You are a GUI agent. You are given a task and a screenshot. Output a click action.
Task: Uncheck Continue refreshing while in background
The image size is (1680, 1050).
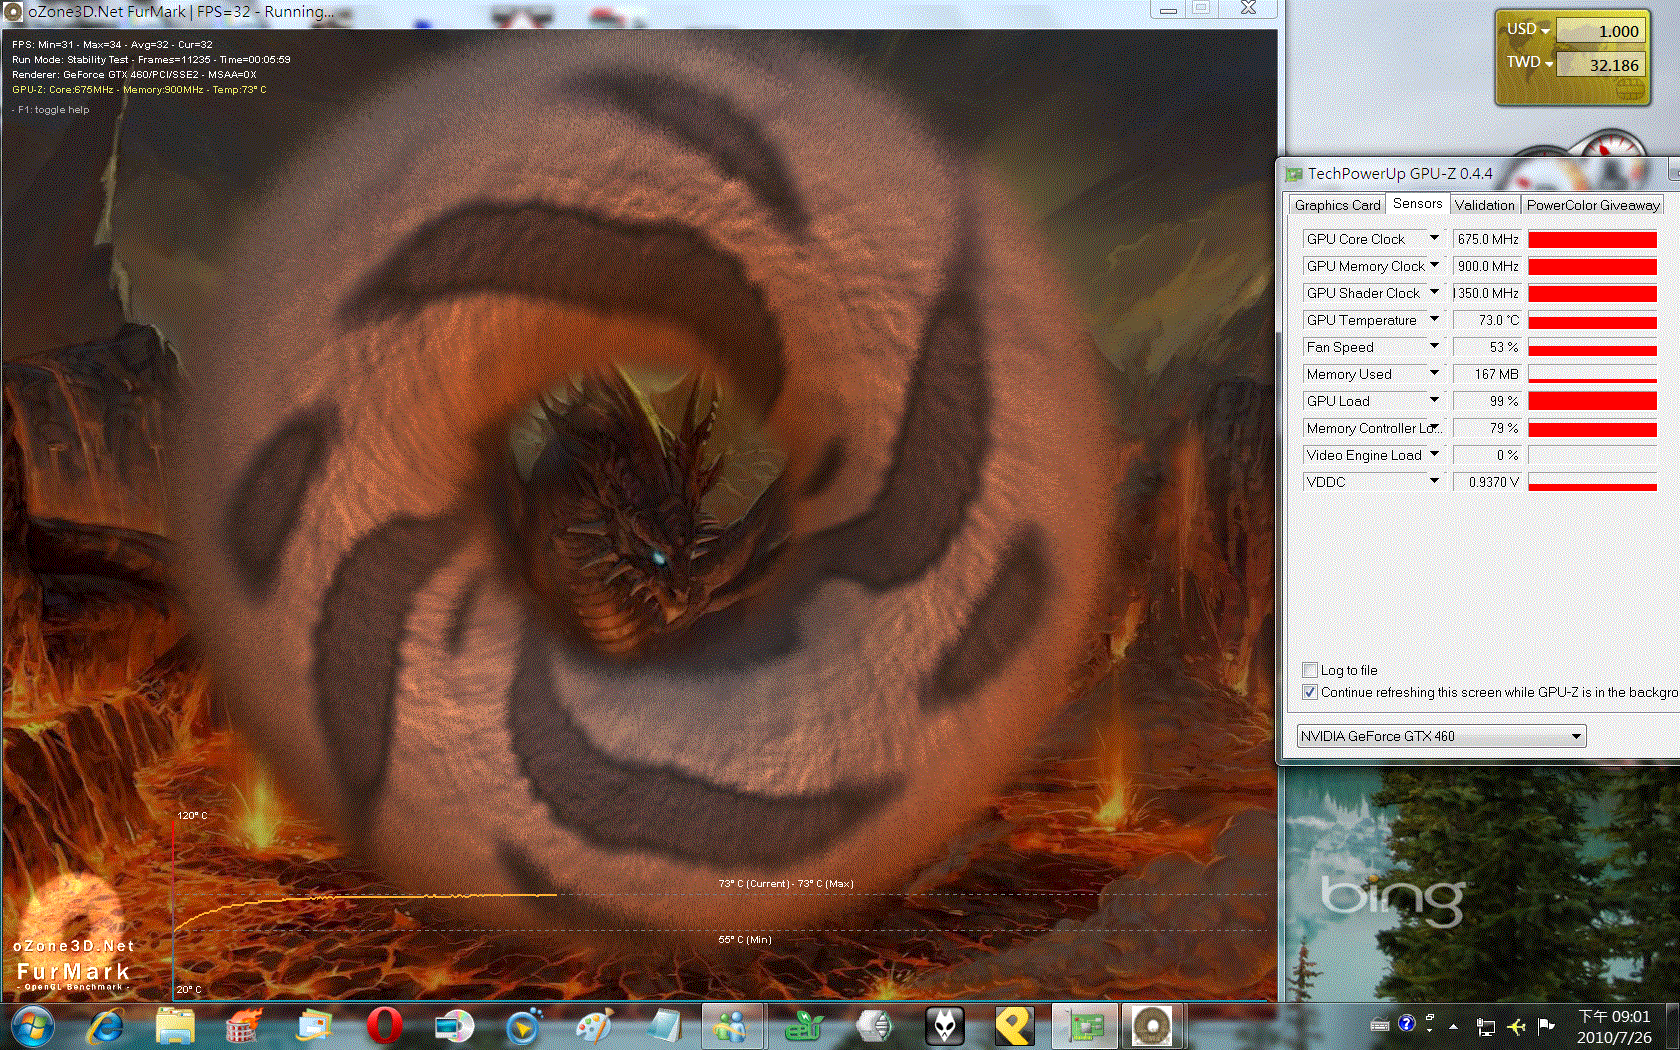1310,692
